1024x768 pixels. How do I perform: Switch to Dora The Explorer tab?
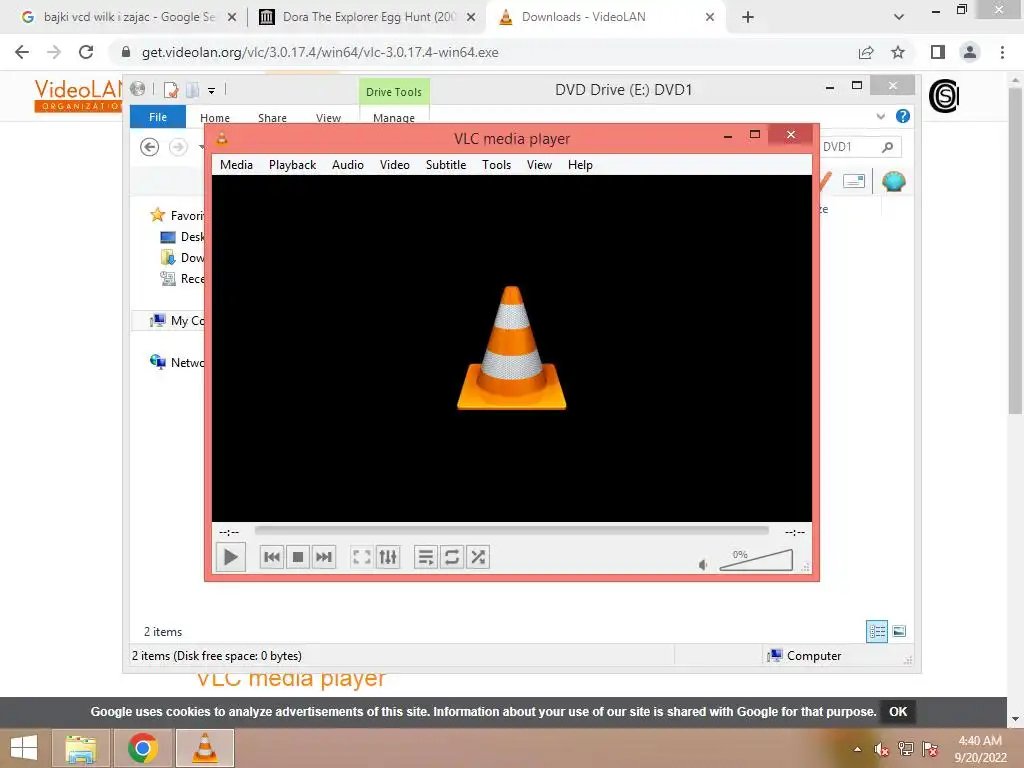368,17
